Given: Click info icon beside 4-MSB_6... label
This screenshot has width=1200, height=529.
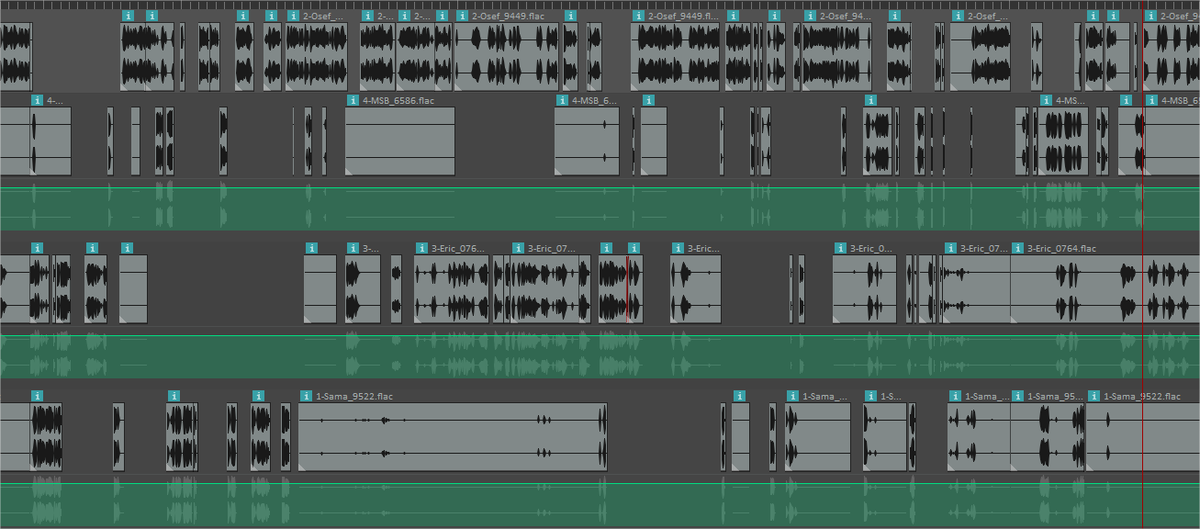Looking at the screenshot, I should pyautogui.click(x=562, y=100).
